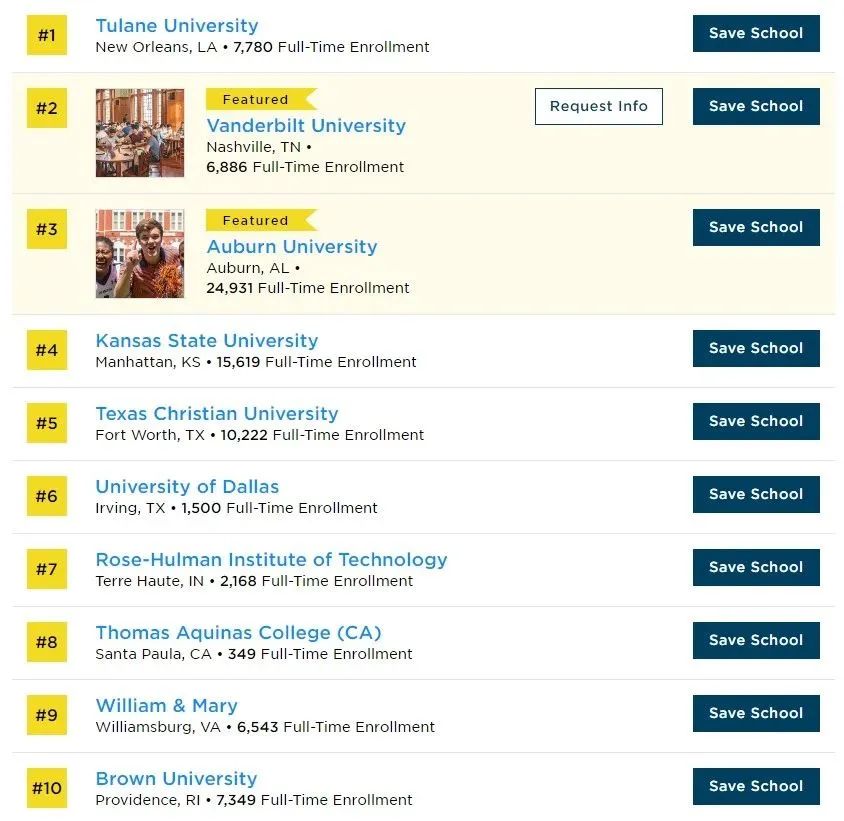Image resolution: width=844 pixels, height=821 pixels.
Task: Click the Featured badge above Vanderbilt University
Action: [x=261, y=99]
